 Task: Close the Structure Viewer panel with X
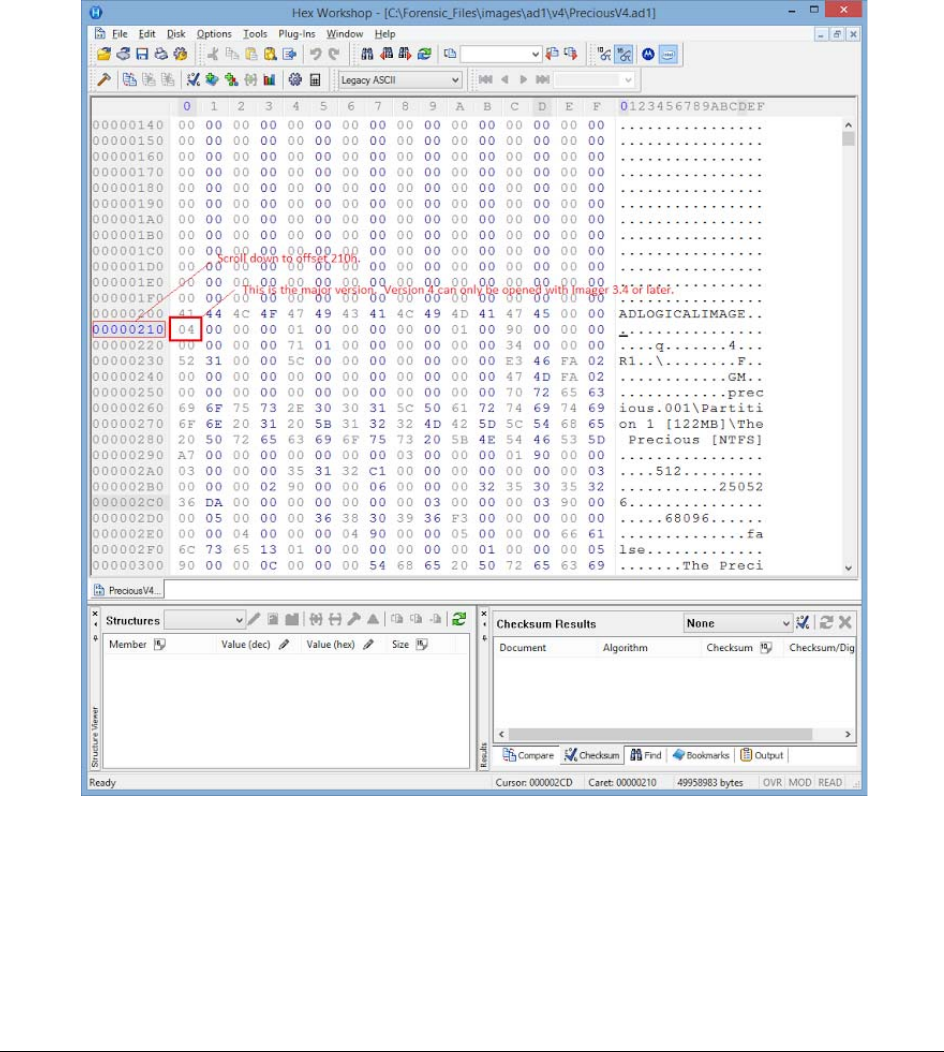coord(95,614)
